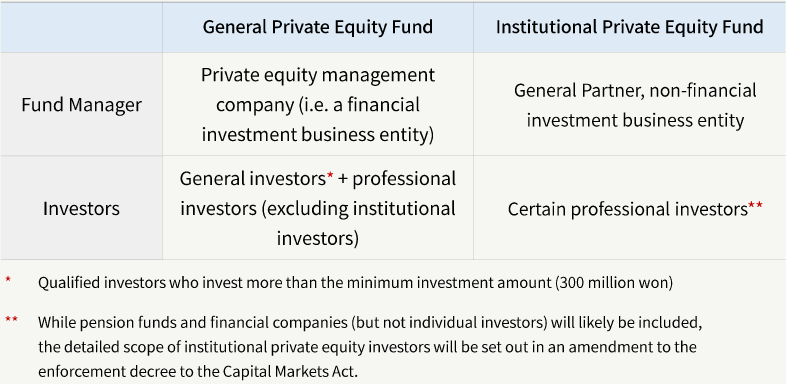Click the General Partner, non-financial cell

tap(630, 105)
